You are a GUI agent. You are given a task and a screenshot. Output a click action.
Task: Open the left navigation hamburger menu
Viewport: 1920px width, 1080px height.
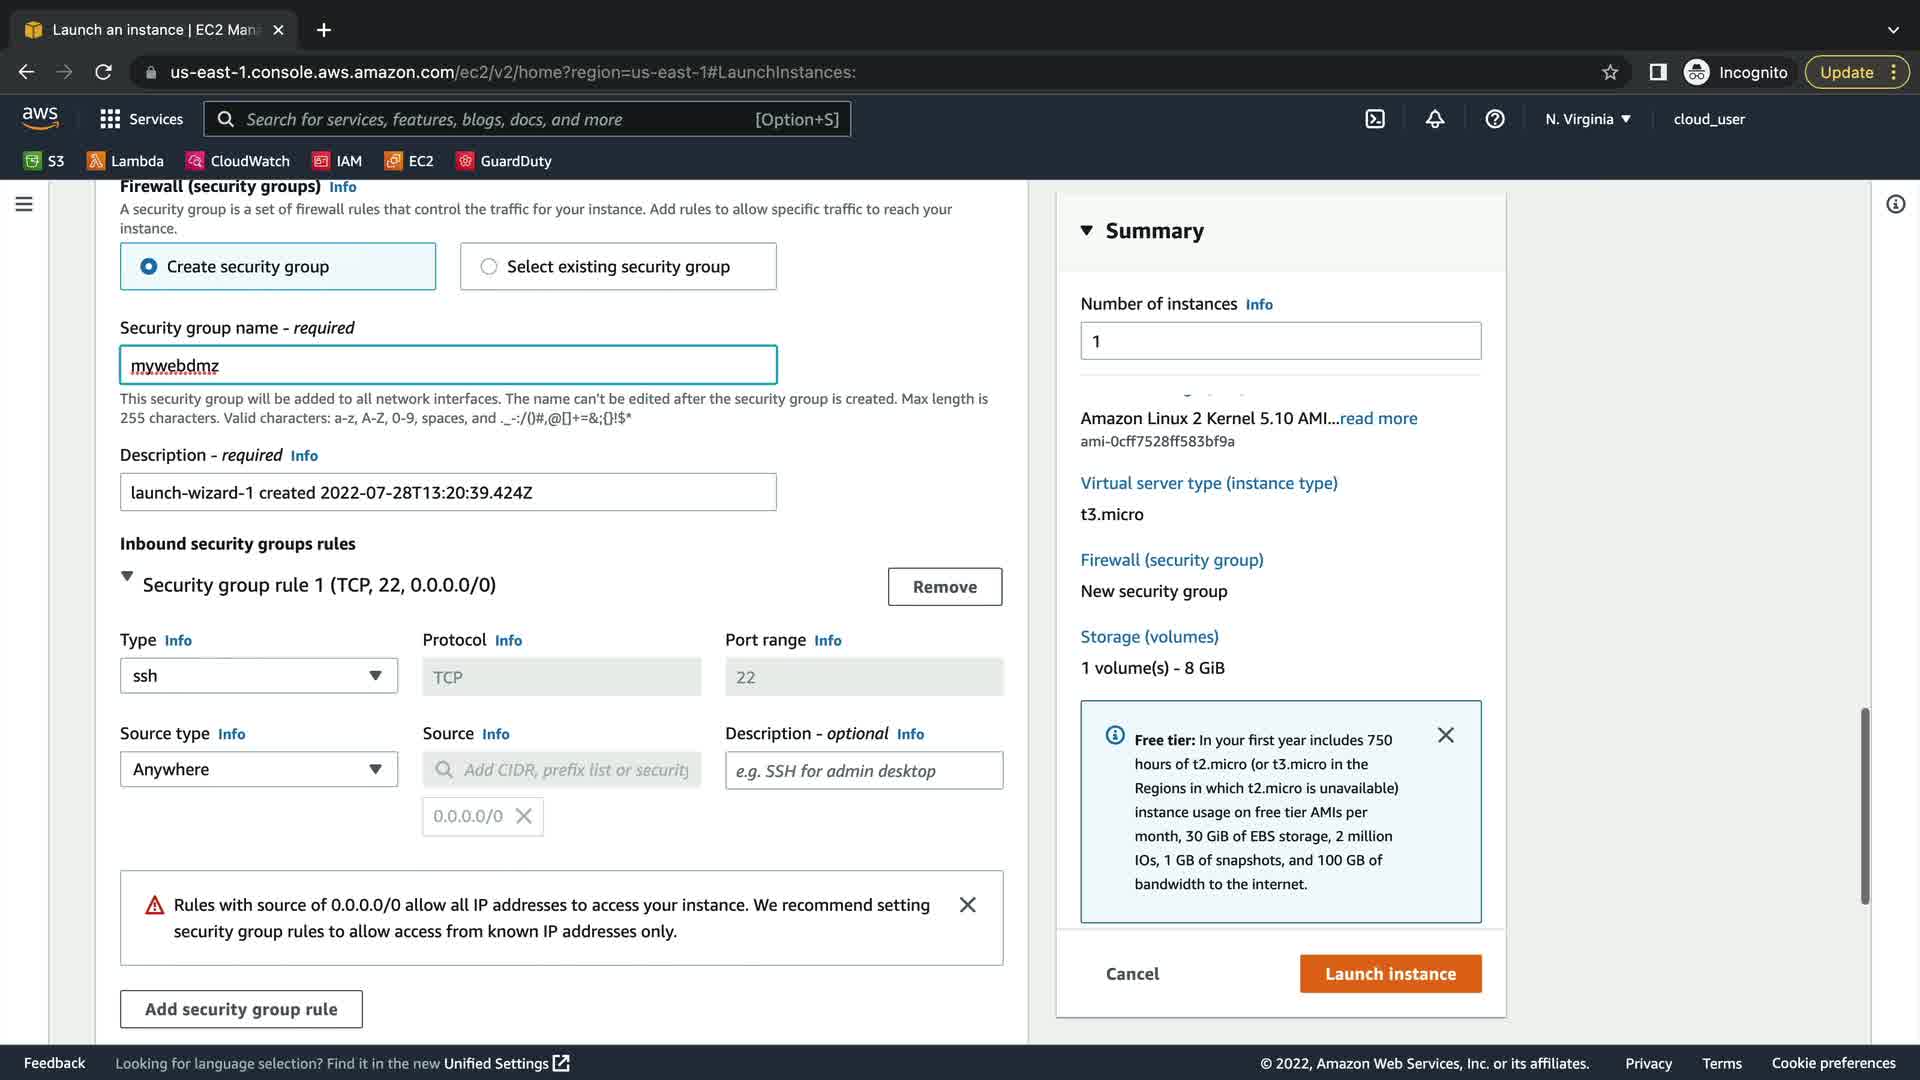(x=24, y=204)
